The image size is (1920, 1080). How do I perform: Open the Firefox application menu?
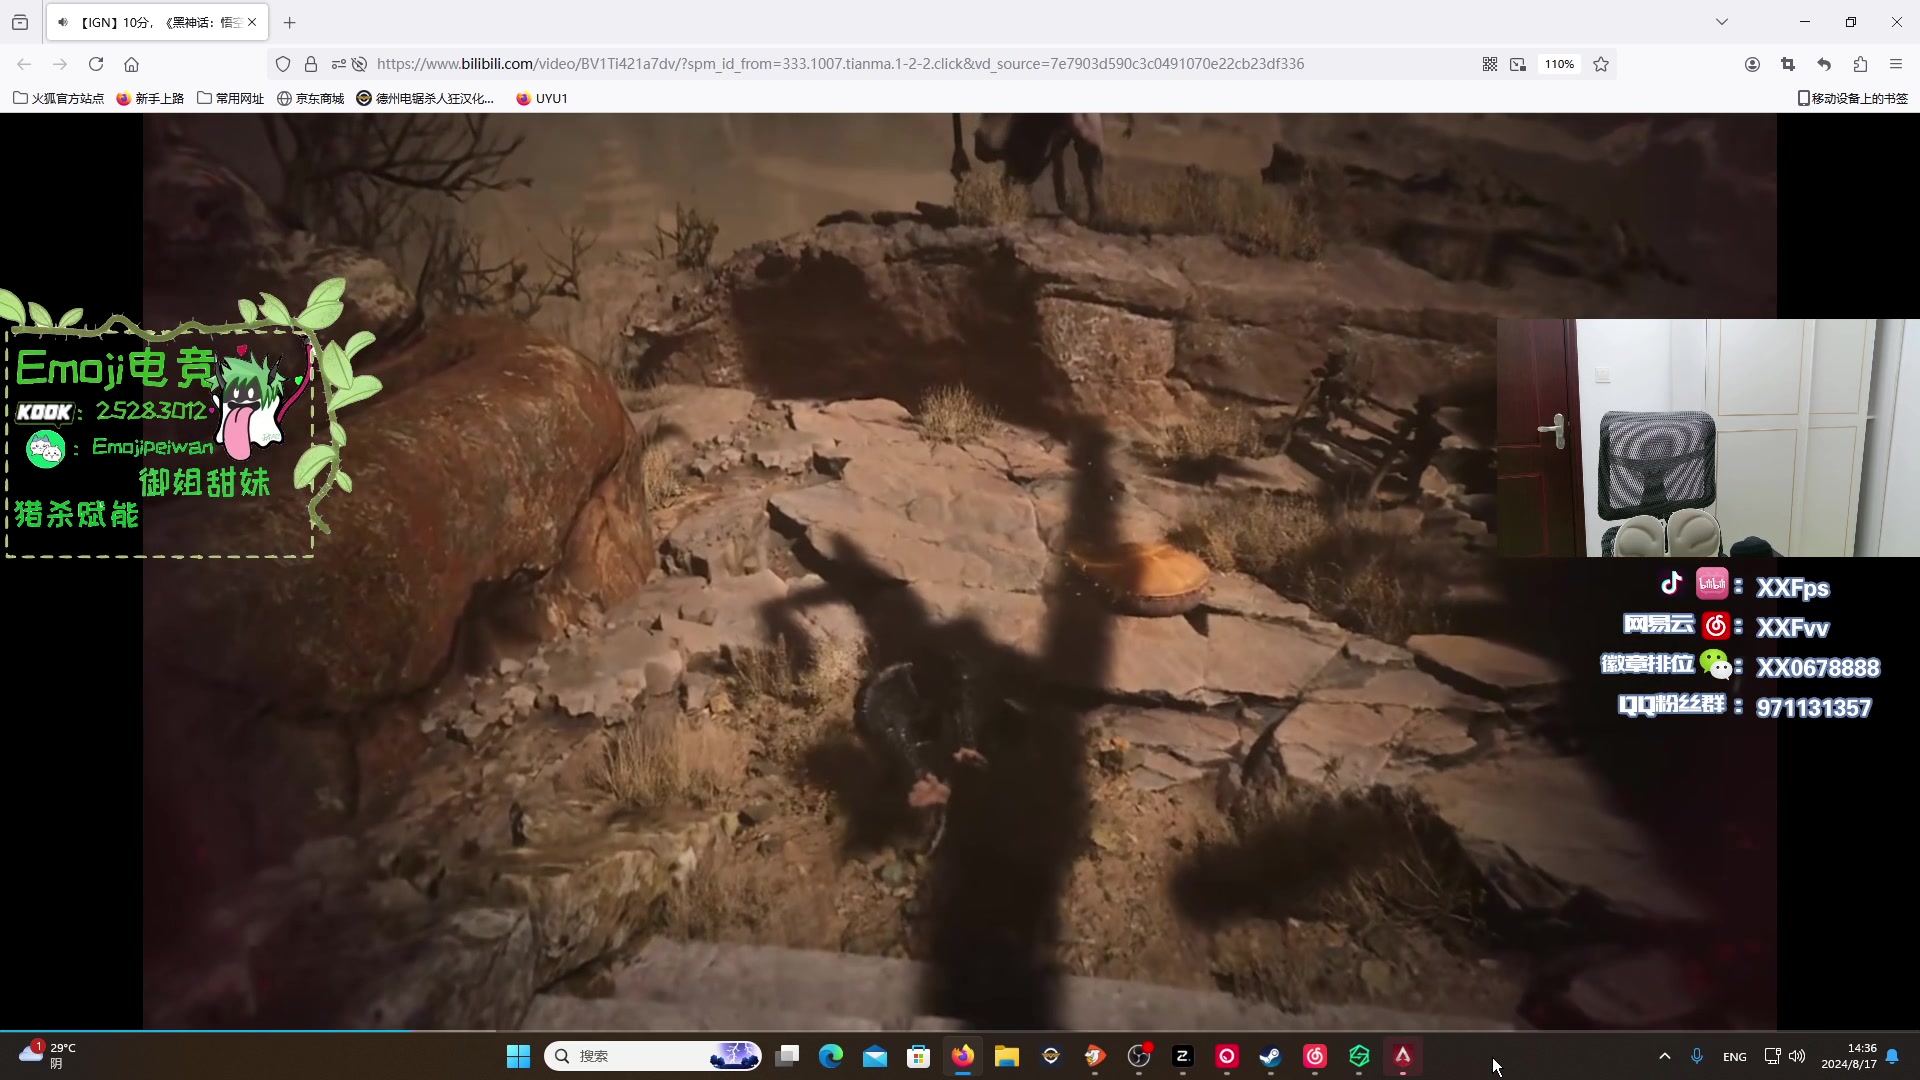click(1896, 64)
